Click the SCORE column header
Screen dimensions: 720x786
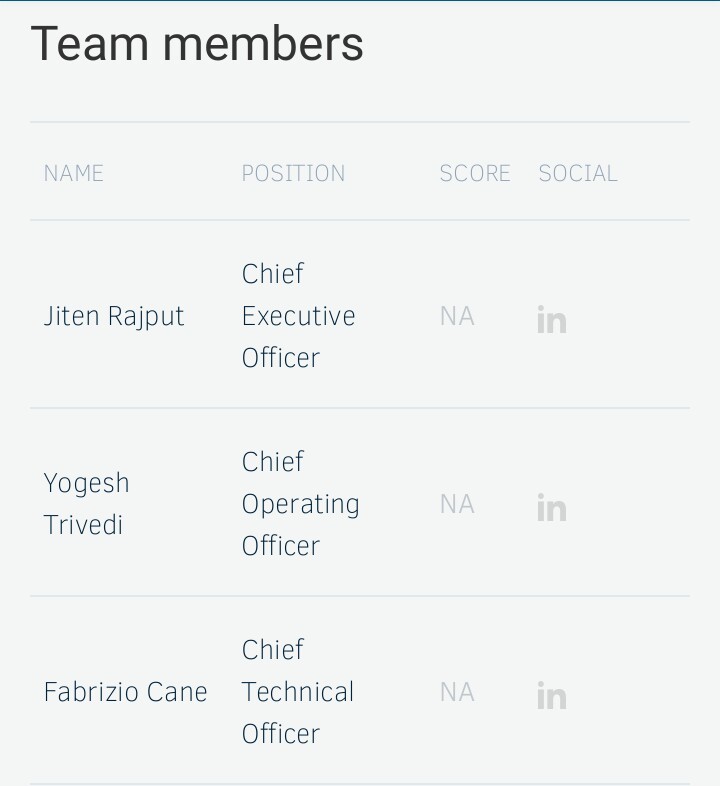(475, 173)
